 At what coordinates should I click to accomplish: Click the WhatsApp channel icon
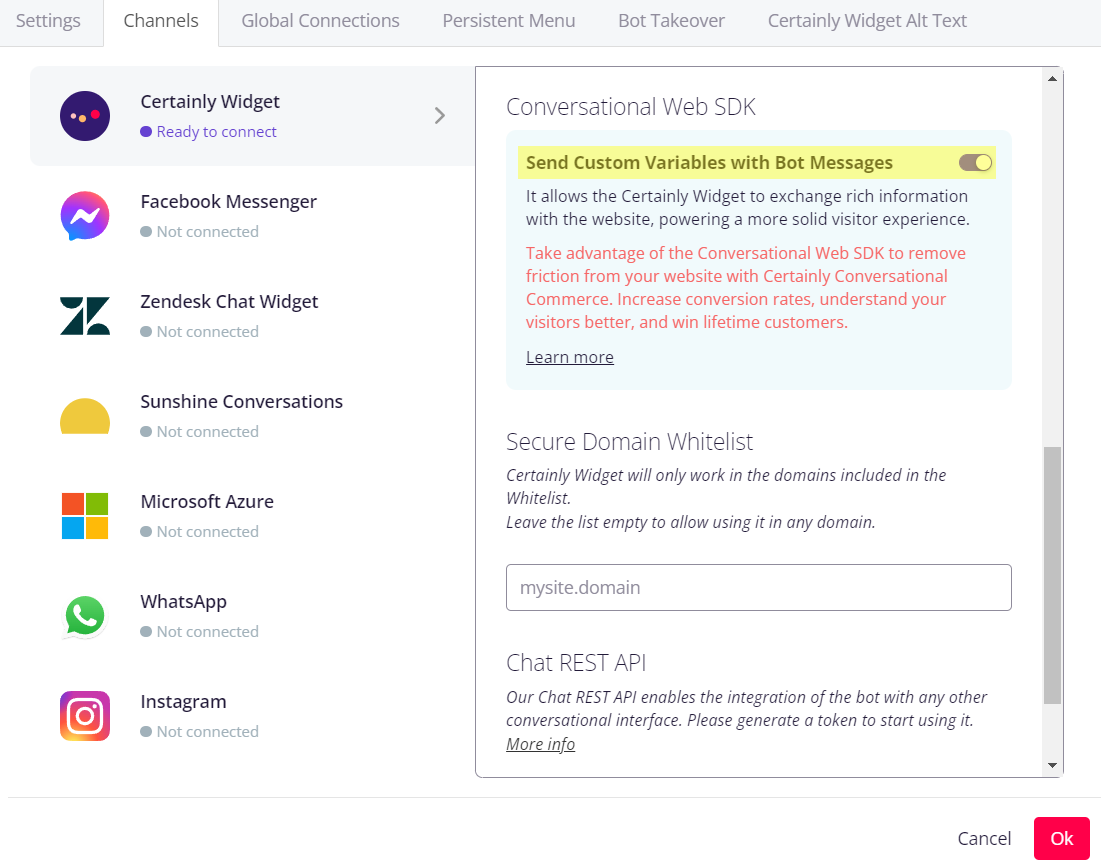click(85, 616)
